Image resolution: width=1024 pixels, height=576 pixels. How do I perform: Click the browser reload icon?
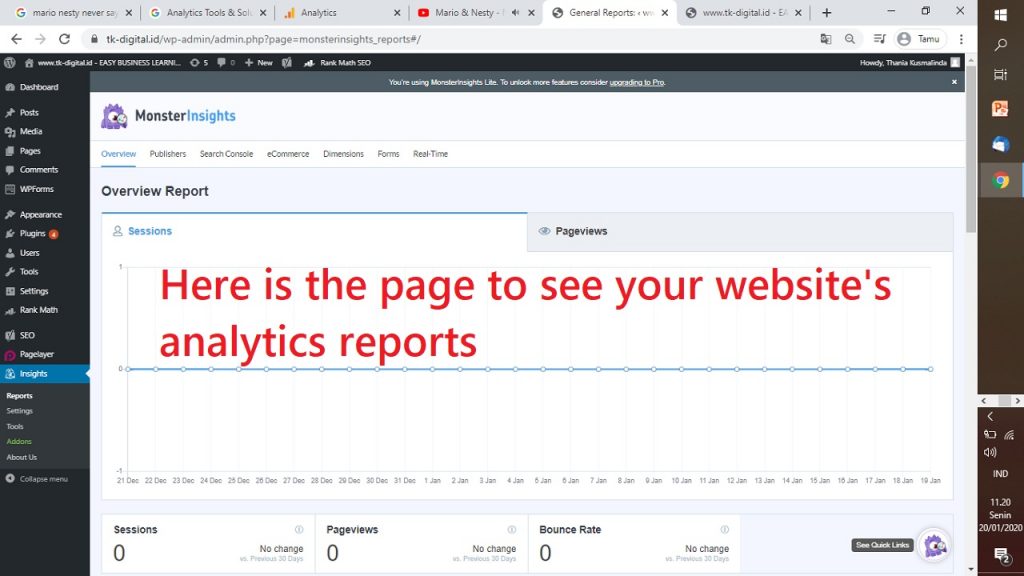click(65, 39)
